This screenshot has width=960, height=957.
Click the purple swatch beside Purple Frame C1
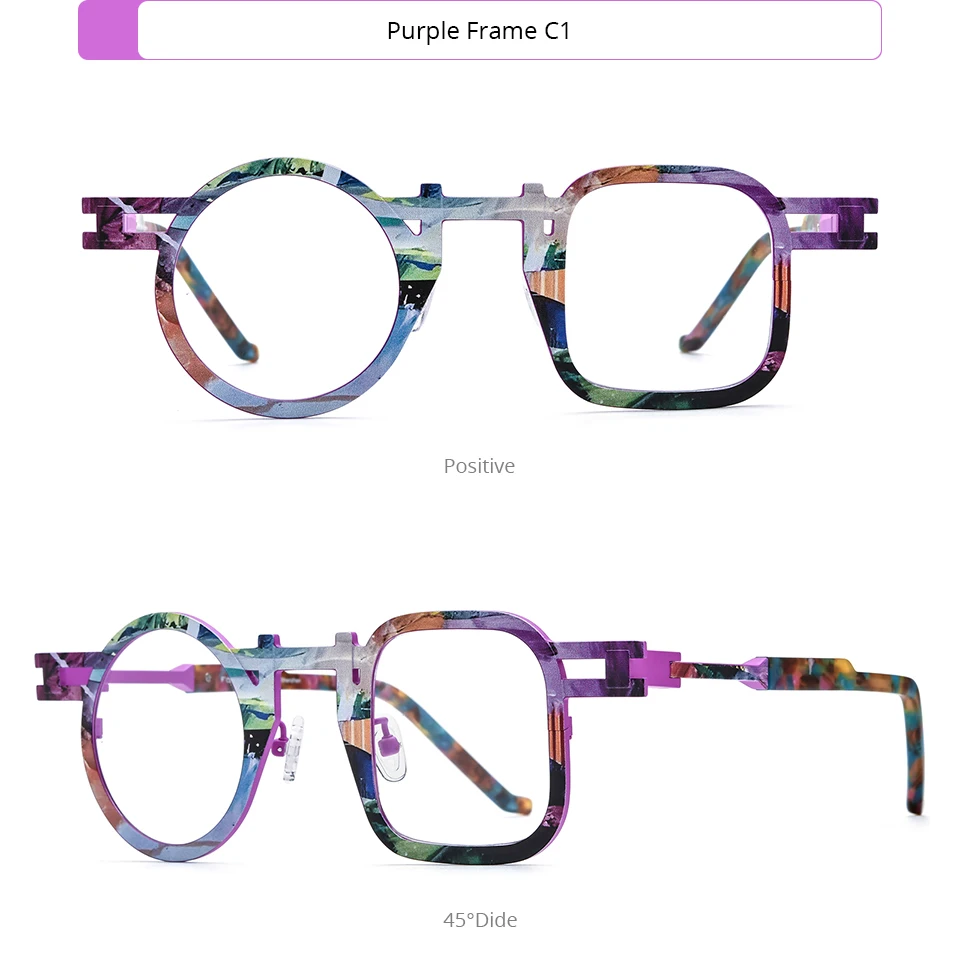(108, 30)
